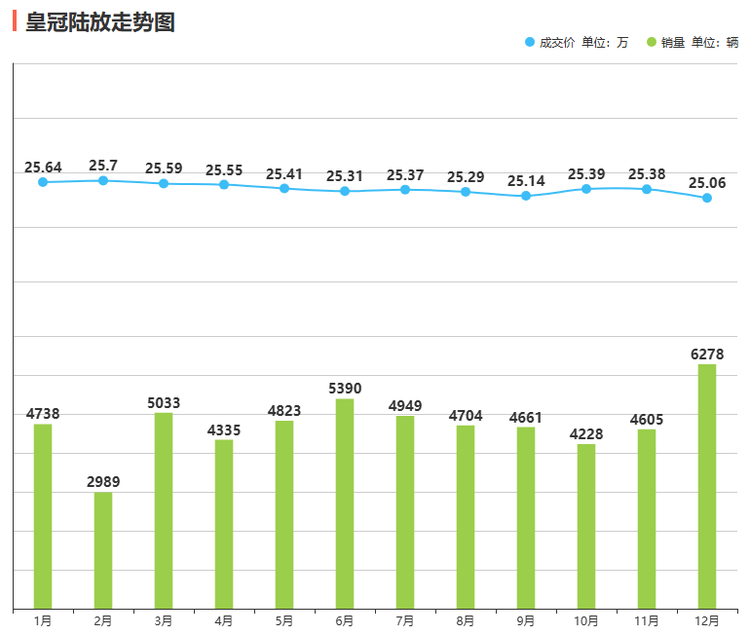Toggle the 销量 series legend label
This screenshot has height=635, width=750.
699,42
